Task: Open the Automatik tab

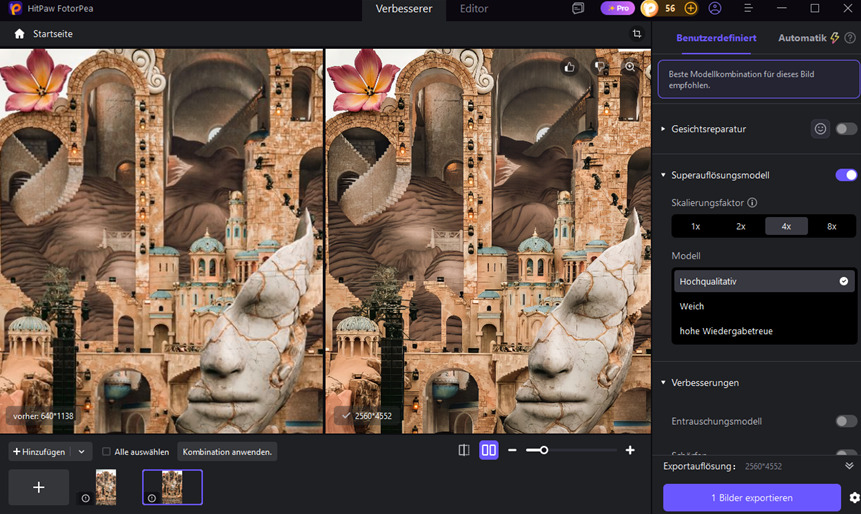Action: click(802, 38)
